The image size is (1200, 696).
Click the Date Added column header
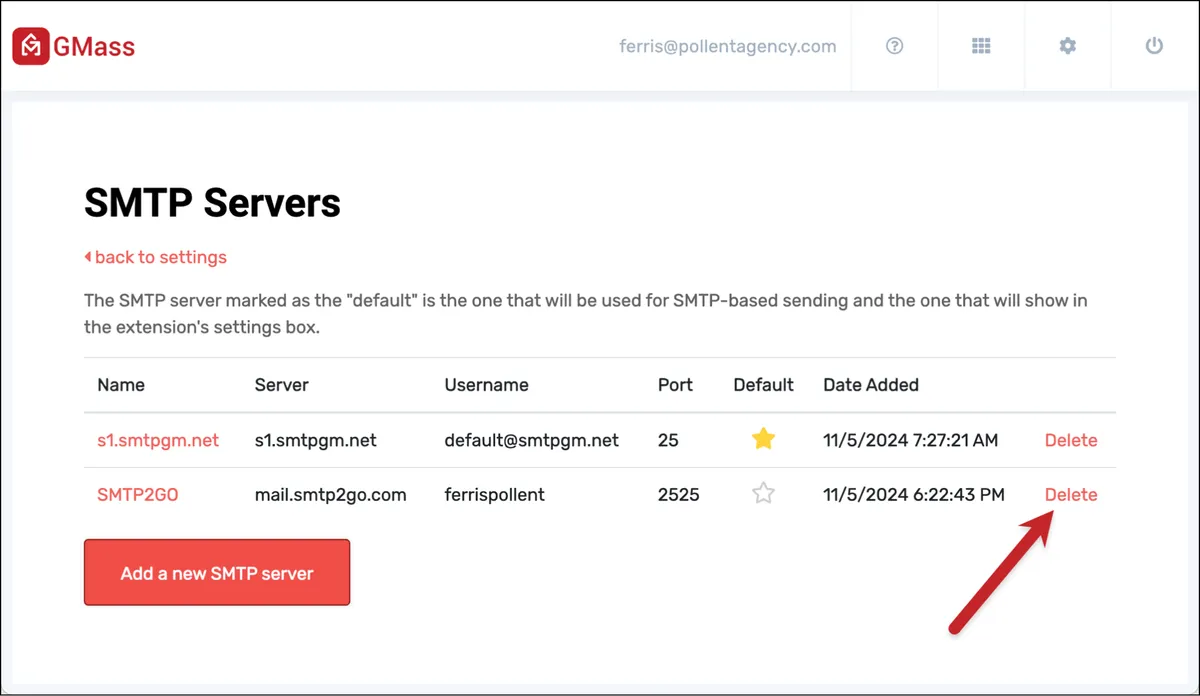871,385
